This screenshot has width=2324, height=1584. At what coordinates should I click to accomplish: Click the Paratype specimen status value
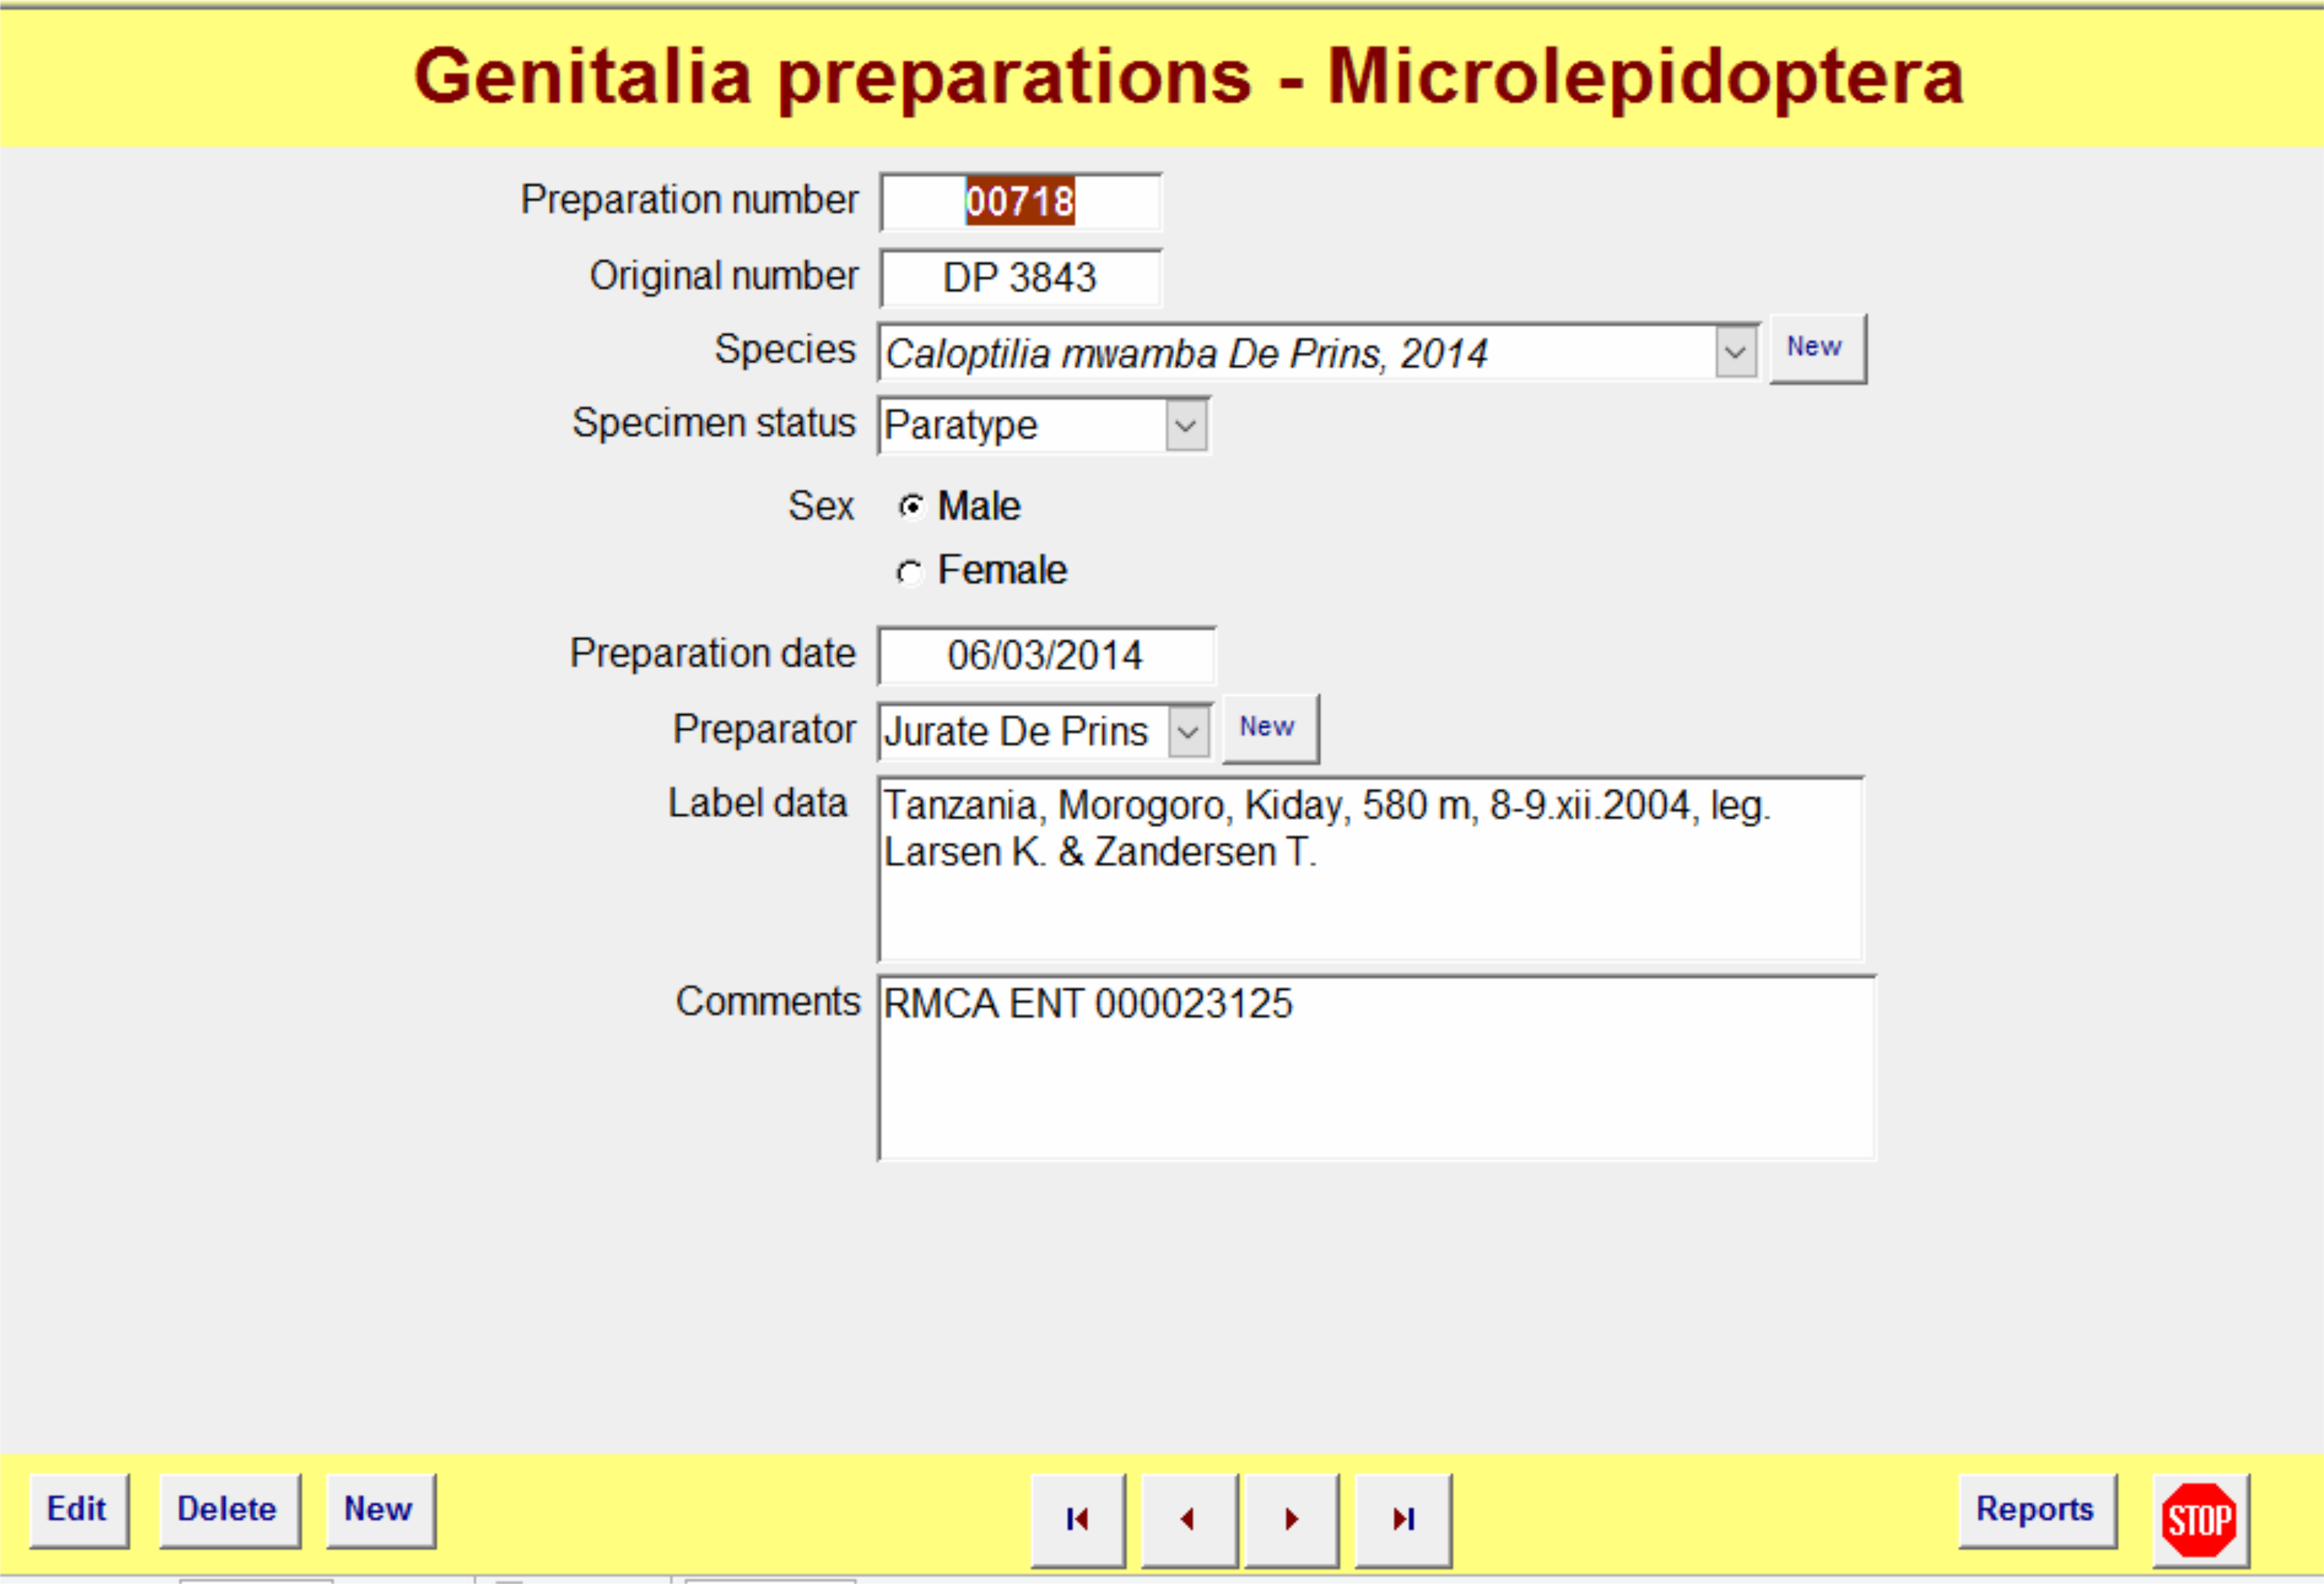[961, 426]
